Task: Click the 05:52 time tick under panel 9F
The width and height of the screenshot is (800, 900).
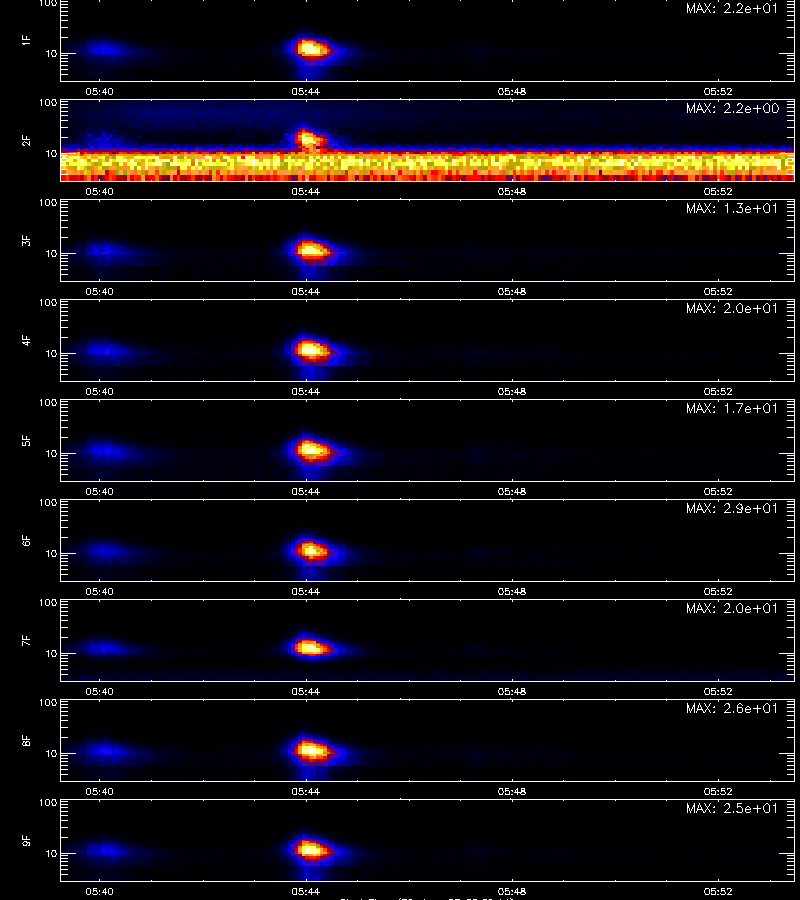Action: pyautogui.click(x=718, y=891)
